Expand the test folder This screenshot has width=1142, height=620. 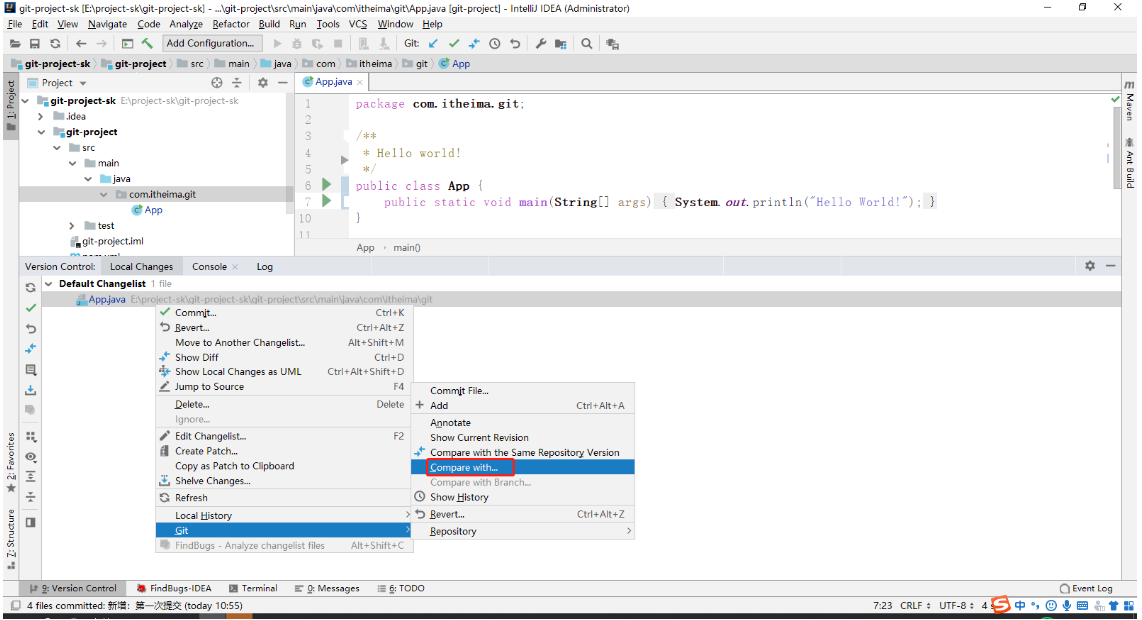pyautogui.click(x=72, y=226)
